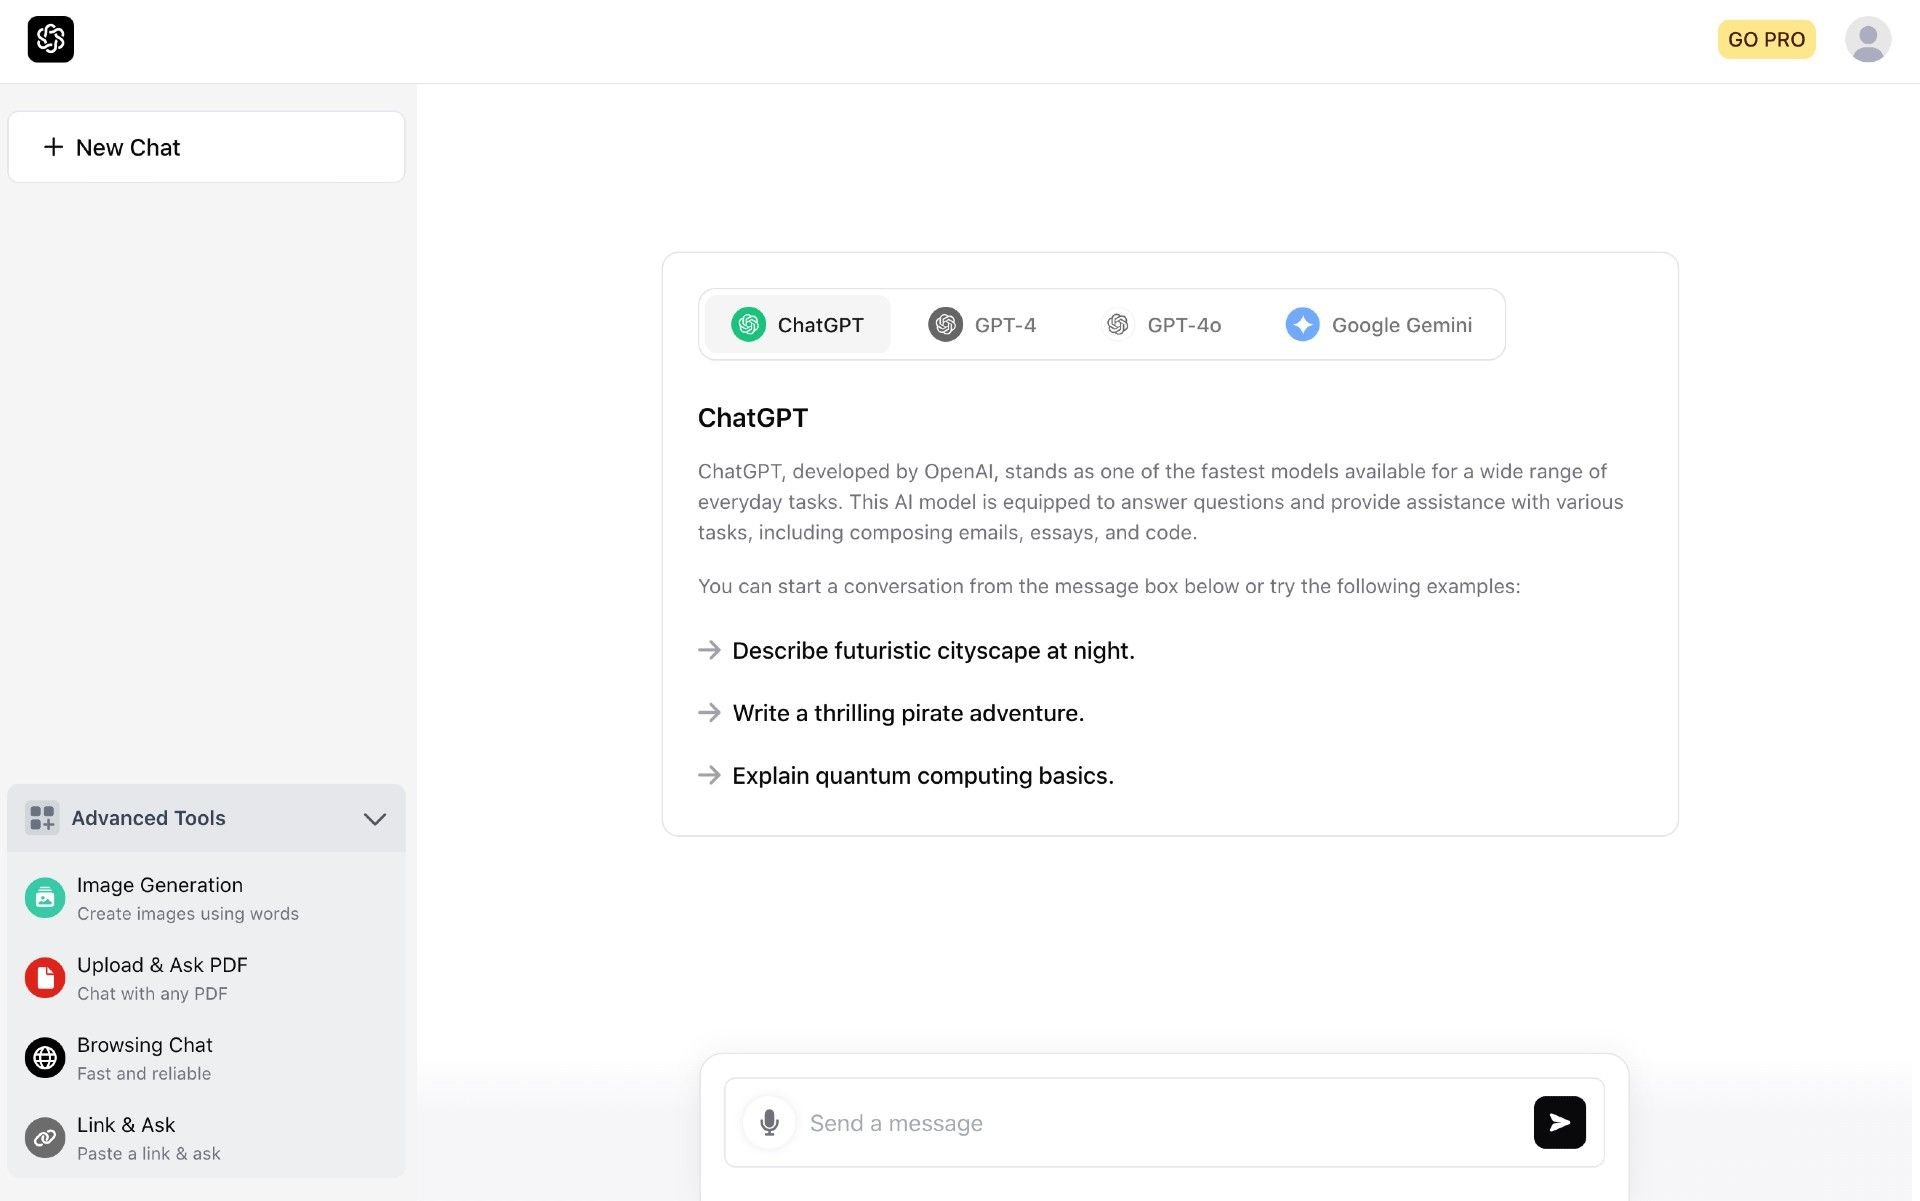The image size is (1920, 1201).
Task: Click the send message button
Action: pyautogui.click(x=1559, y=1122)
